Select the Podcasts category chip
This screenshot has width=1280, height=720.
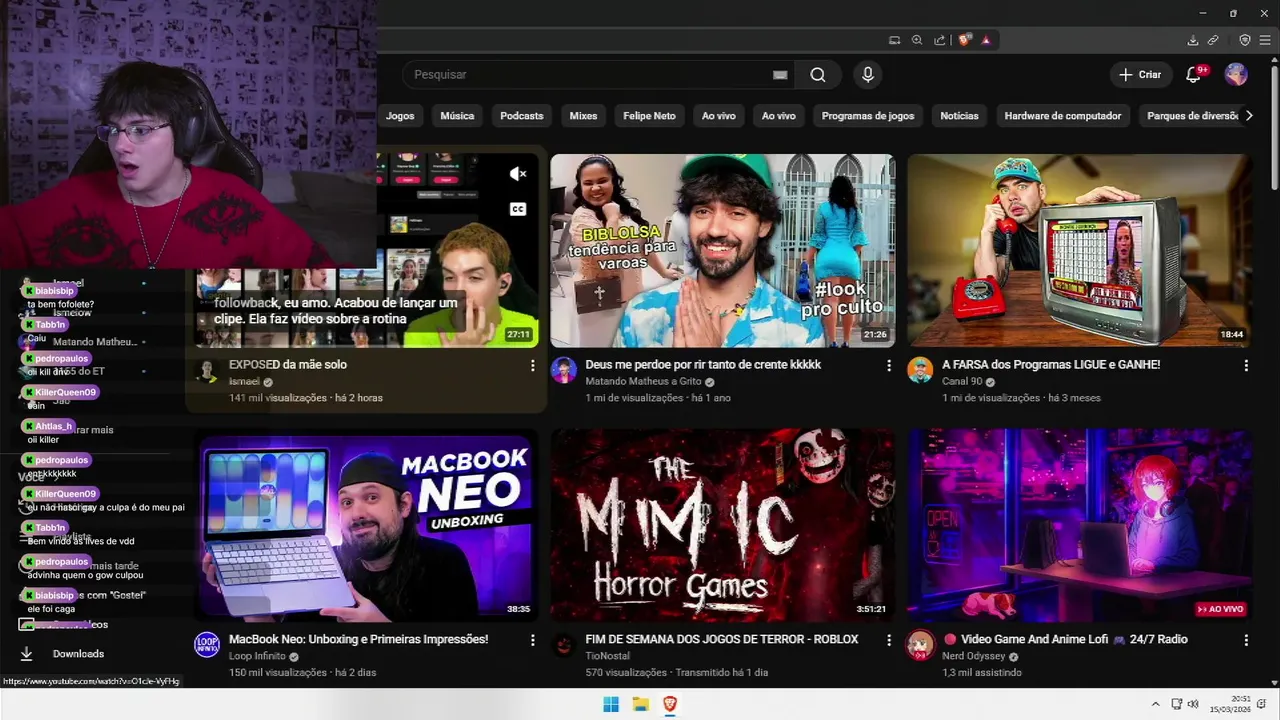click(522, 116)
